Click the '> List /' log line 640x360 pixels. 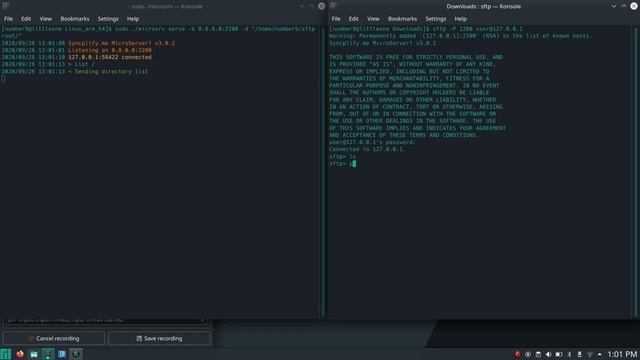click(81, 64)
